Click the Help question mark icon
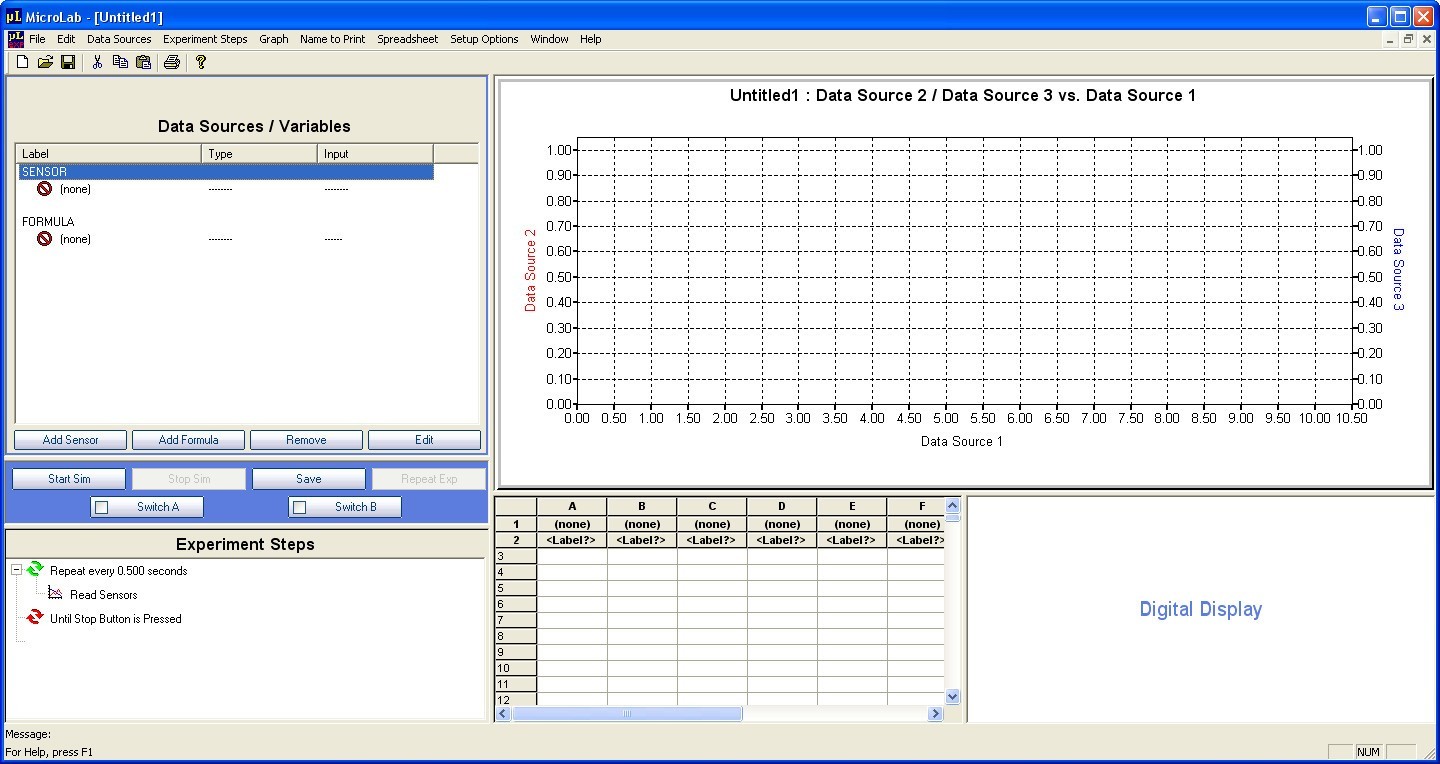This screenshot has width=1440, height=764. [x=201, y=62]
